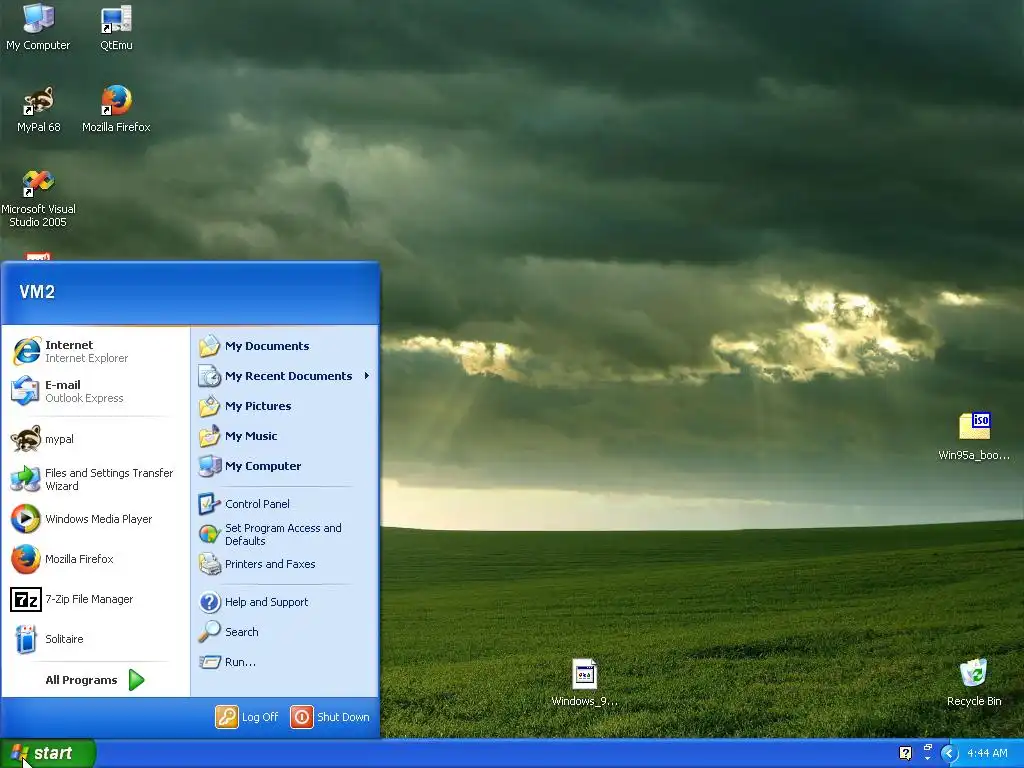The height and width of the screenshot is (768, 1024).
Task: Click the 4:44 AM clock
Action: click(x=987, y=754)
